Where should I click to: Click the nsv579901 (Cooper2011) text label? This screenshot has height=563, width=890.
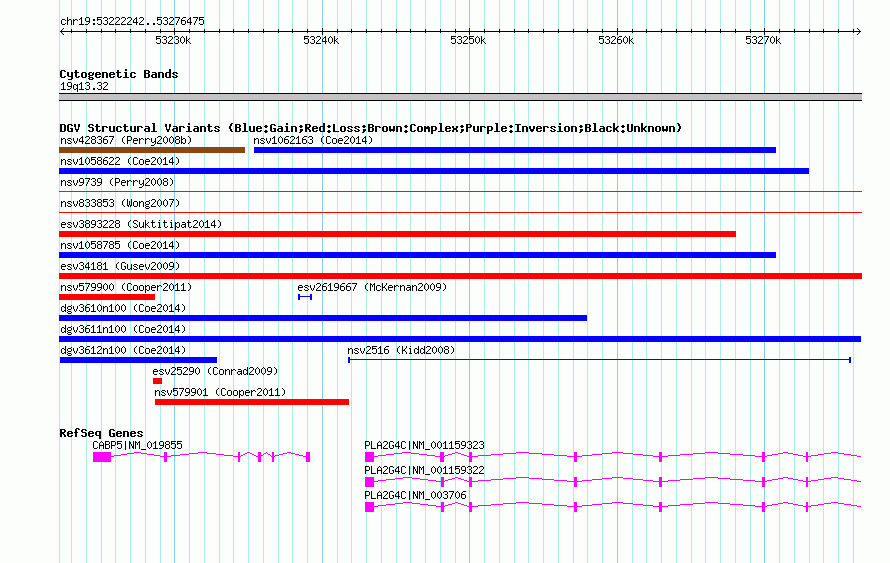pyautogui.click(x=220, y=392)
